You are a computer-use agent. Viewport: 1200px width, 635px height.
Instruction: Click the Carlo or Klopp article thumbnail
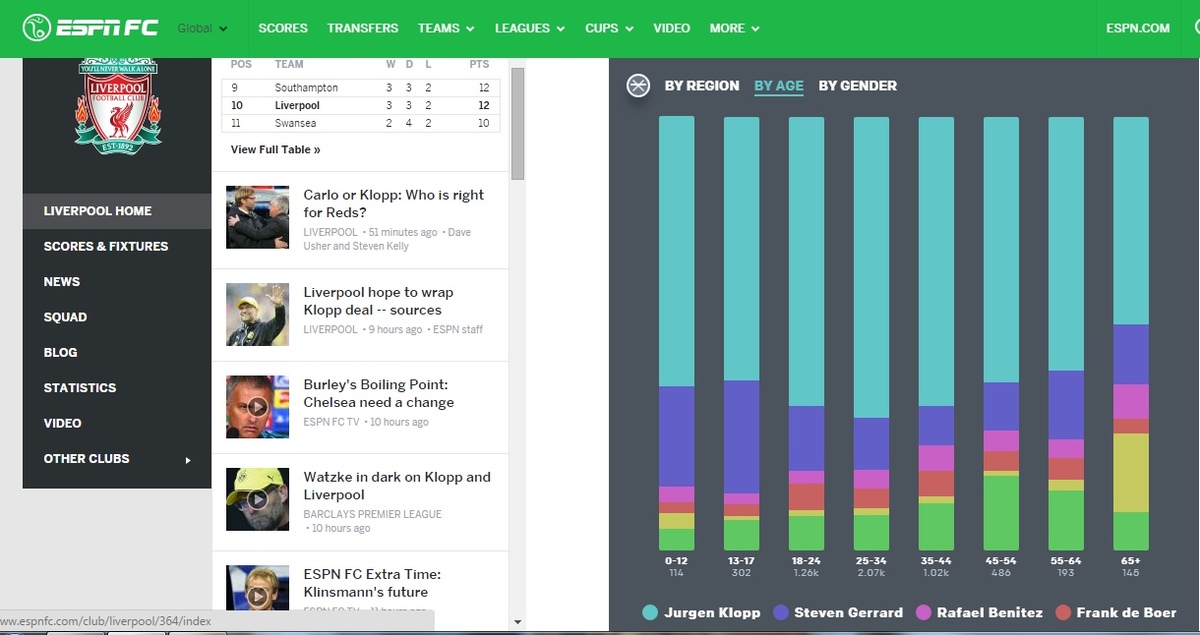[x=257, y=217]
